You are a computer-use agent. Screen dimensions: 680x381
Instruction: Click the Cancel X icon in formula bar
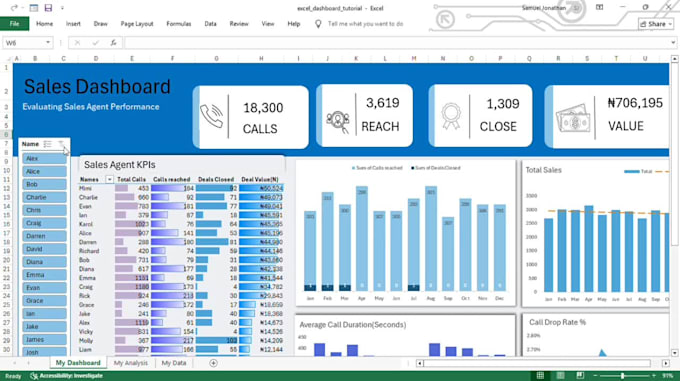(77, 42)
